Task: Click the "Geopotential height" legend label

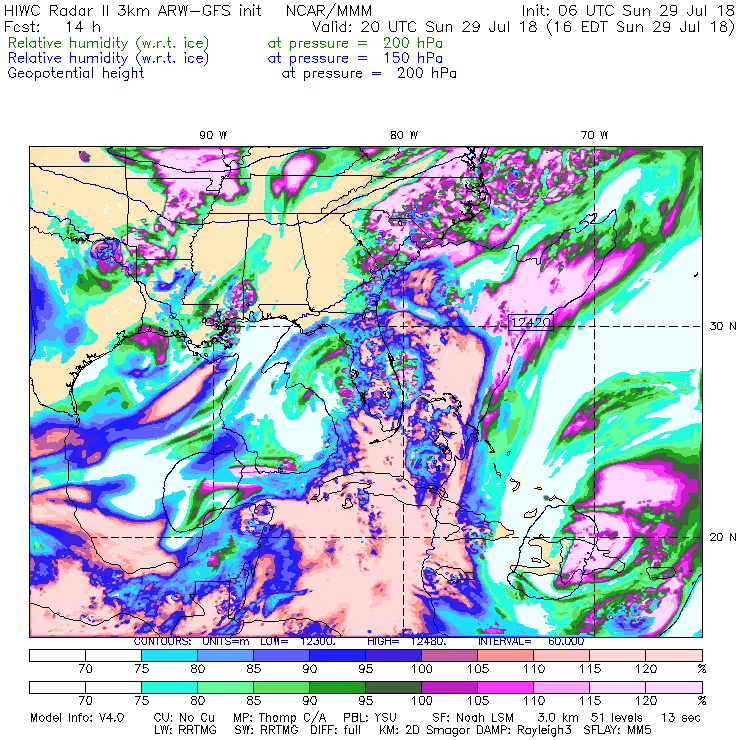Action: 76,73
